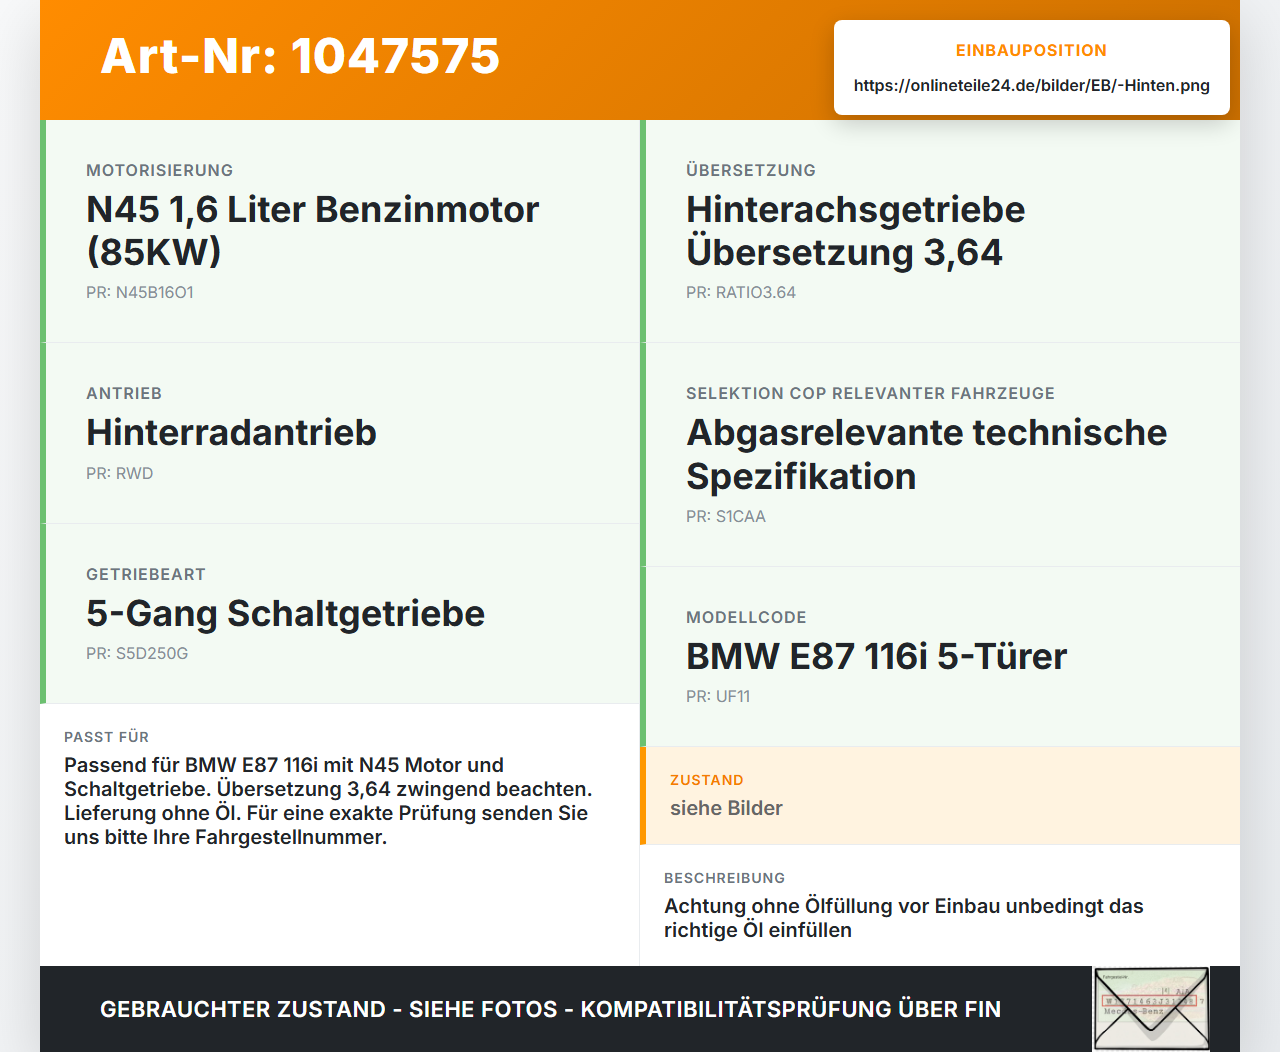Click the ANTRIEB label
Viewport: 1280px width, 1052px height.
coord(124,393)
